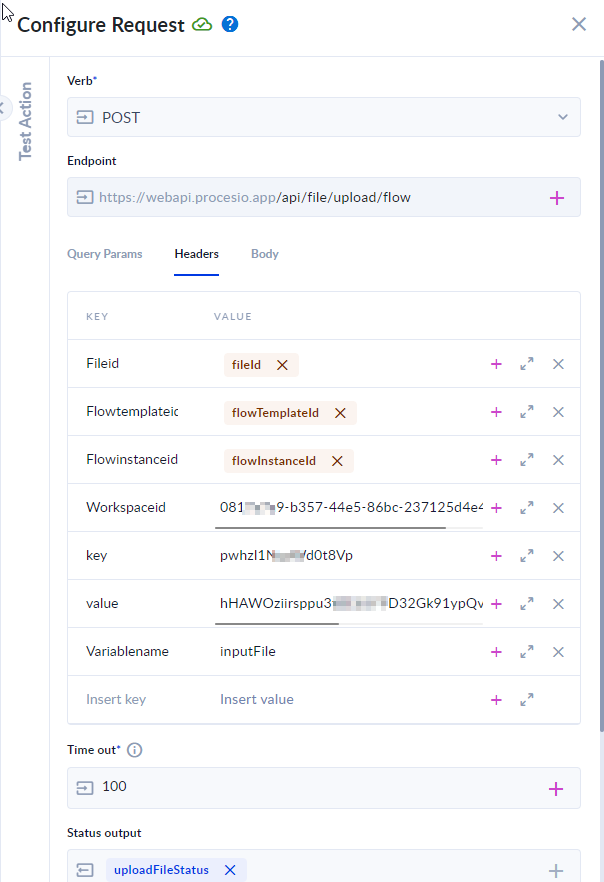The height and width of the screenshot is (882, 604).
Task: Click the pink plus icon on the Endpoint field
Action: pyautogui.click(x=557, y=197)
